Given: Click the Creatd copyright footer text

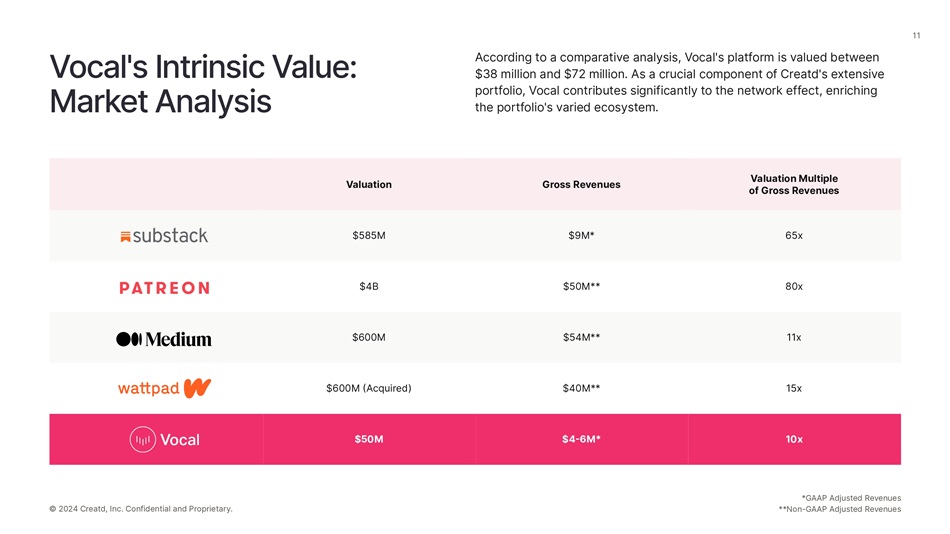Looking at the screenshot, I should pyautogui.click(x=140, y=509).
